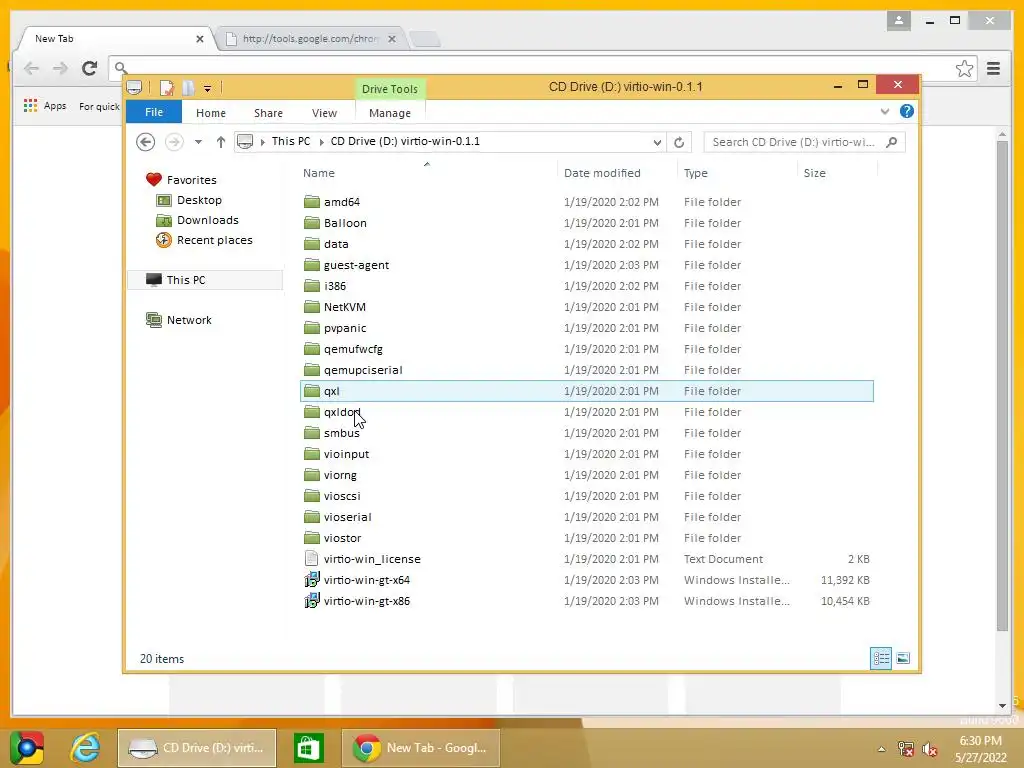Viewport: 1024px width, 768px height.
Task: Click volume icon in system tray
Action: click(x=930, y=749)
